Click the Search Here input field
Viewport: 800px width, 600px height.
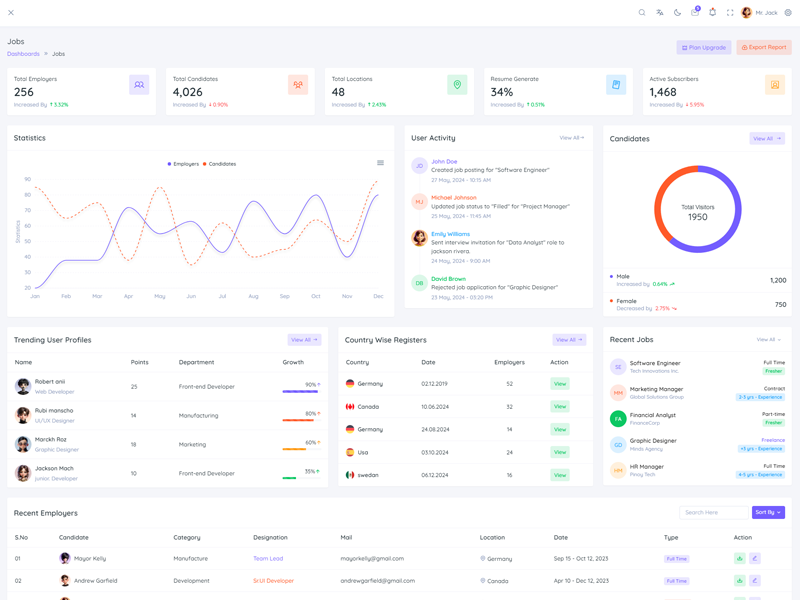[x=713, y=512]
